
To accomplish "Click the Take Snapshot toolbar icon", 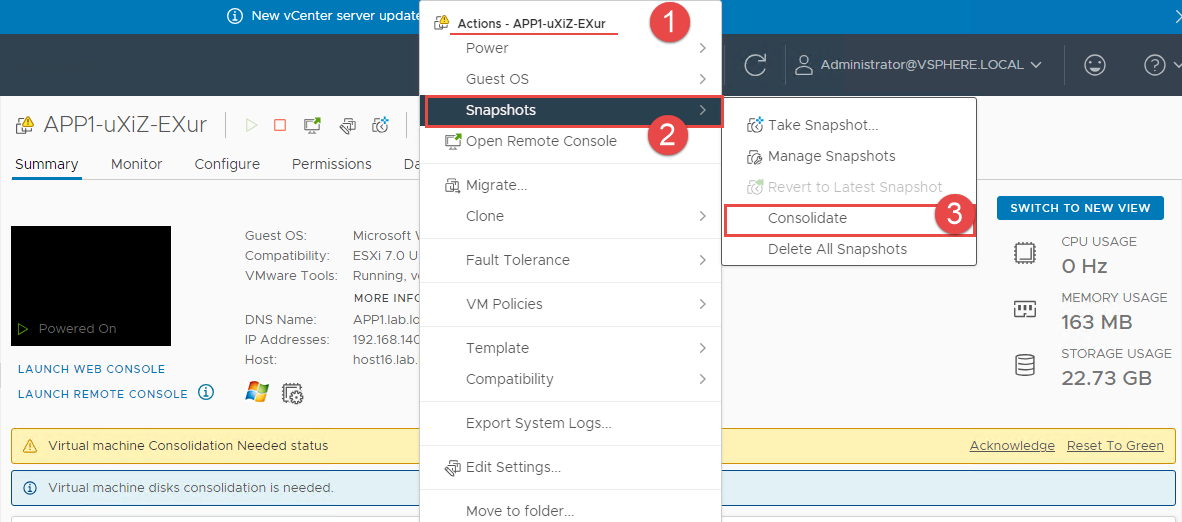I will coord(380,125).
